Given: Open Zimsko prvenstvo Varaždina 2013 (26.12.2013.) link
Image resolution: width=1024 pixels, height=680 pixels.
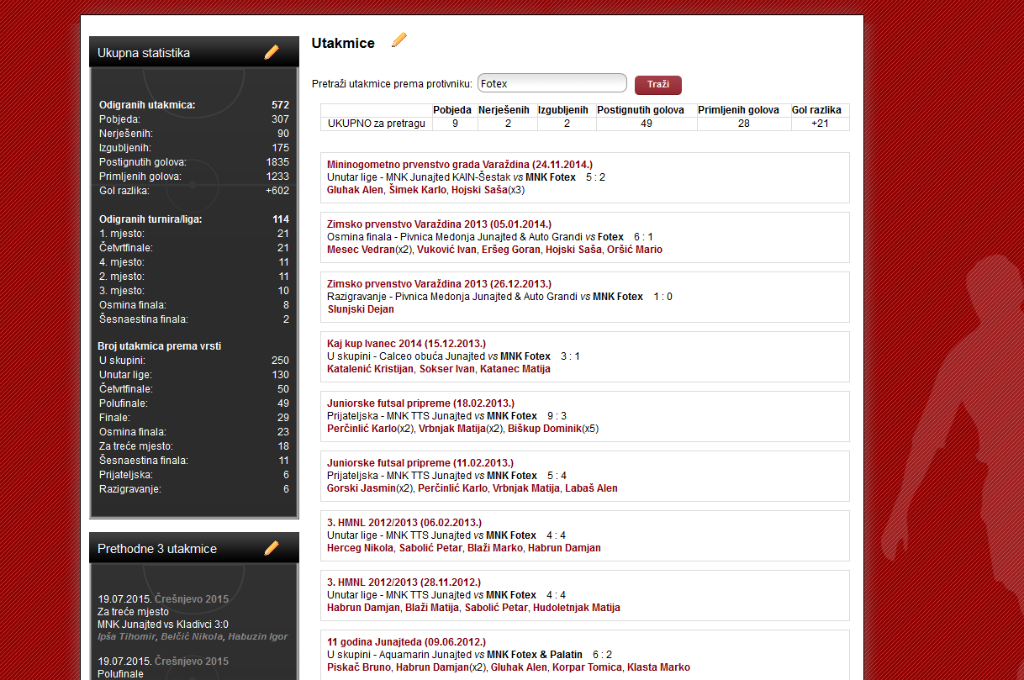Looking at the screenshot, I should point(439,284).
